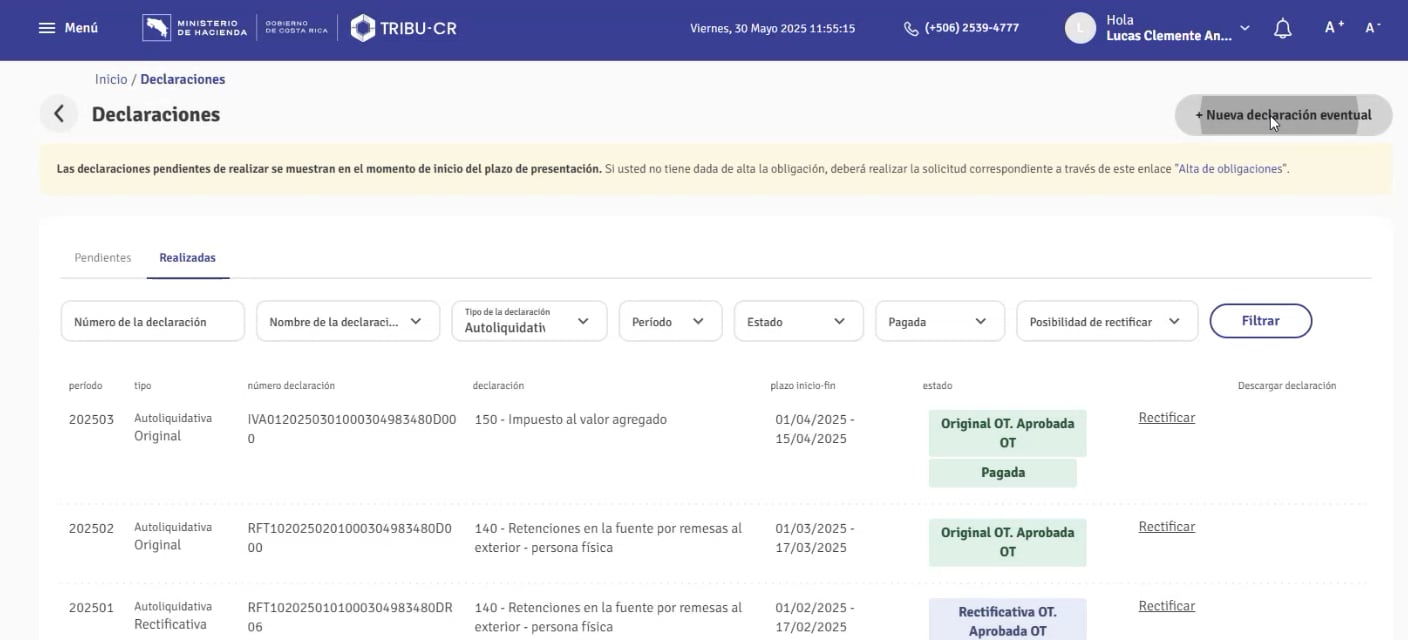The height and width of the screenshot is (640, 1408).
Task: Click the Lucas Clemente profile avatar
Action: tap(1080, 27)
